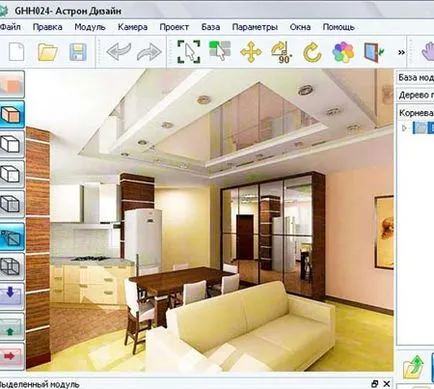Image resolution: width=434 pixels, height=389 pixels.
Task: Toggle the highlighted blue section view button
Action: tap(12, 237)
